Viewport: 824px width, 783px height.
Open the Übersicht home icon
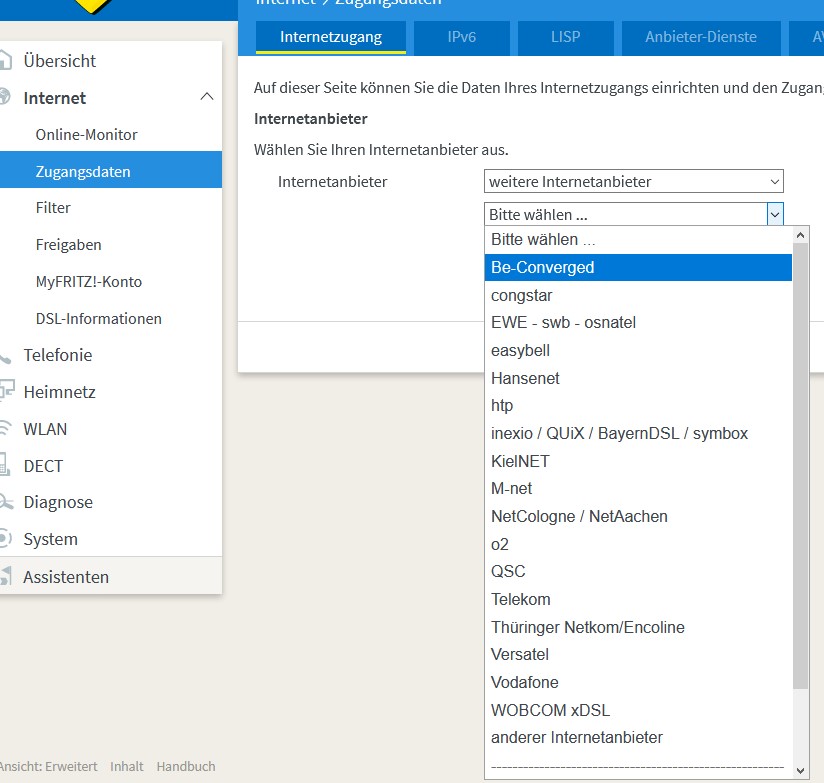click(x=5, y=60)
